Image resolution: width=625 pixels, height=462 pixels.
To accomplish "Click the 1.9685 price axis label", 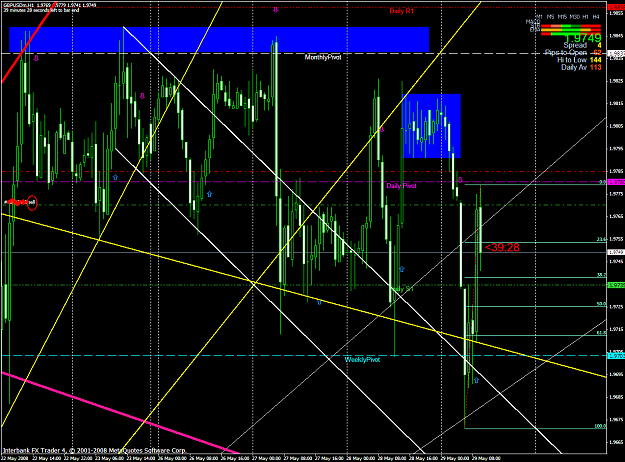I will [x=616, y=397].
